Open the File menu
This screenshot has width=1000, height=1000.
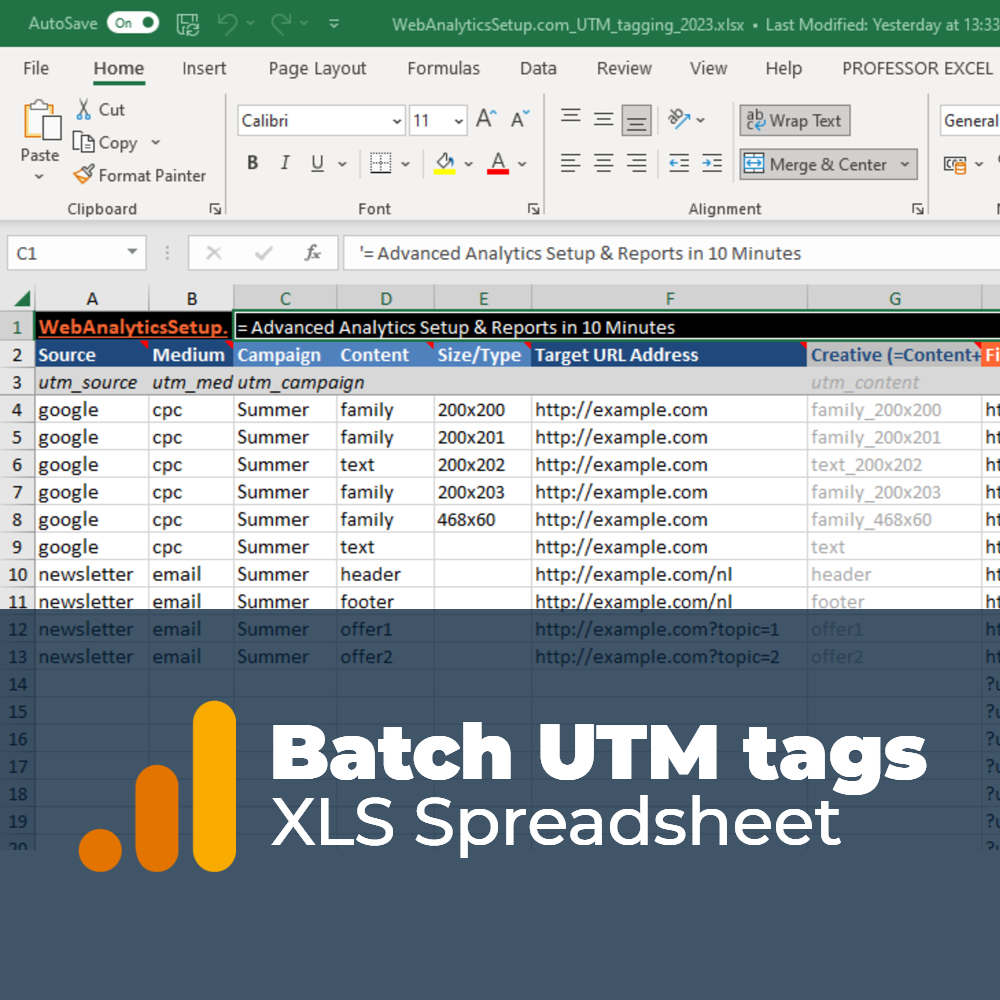[x=36, y=68]
